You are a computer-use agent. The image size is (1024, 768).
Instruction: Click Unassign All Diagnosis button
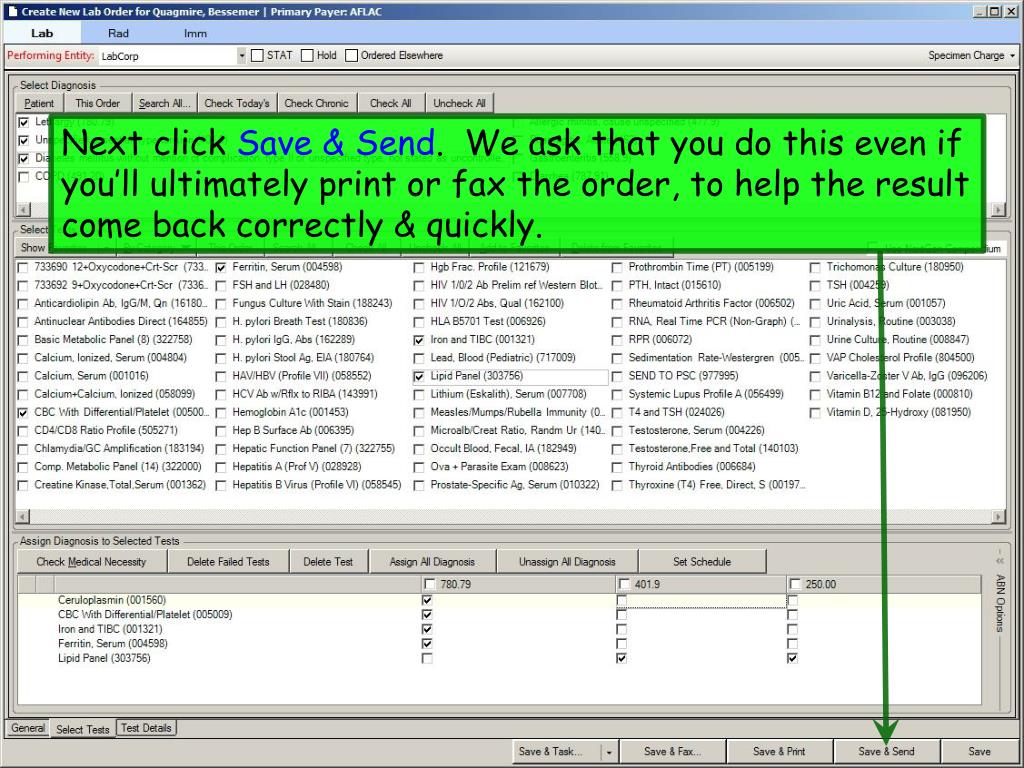click(567, 562)
